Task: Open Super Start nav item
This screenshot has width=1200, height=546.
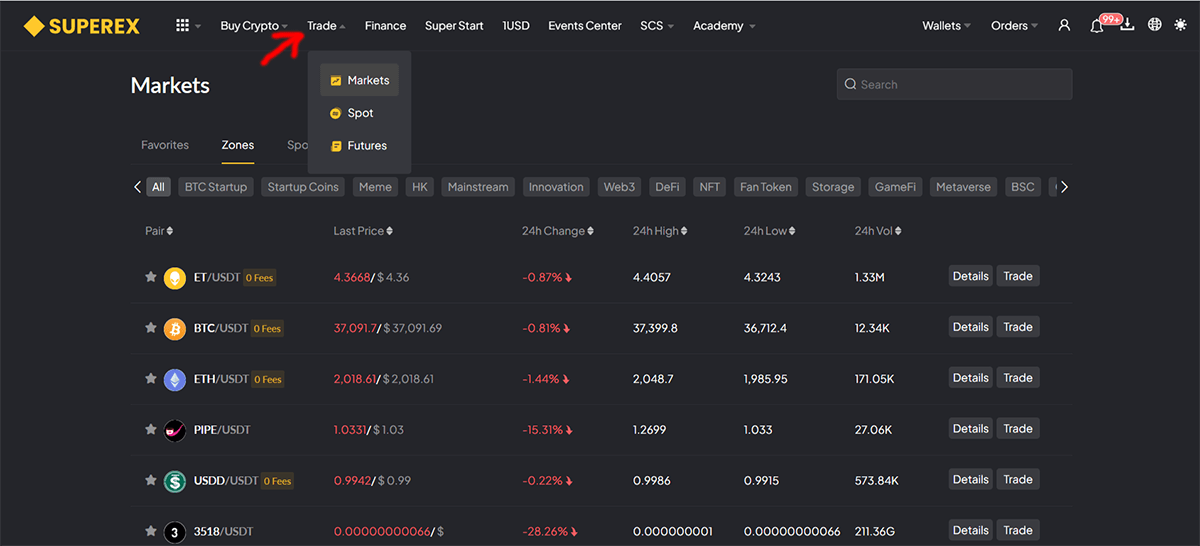Action: click(x=454, y=26)
